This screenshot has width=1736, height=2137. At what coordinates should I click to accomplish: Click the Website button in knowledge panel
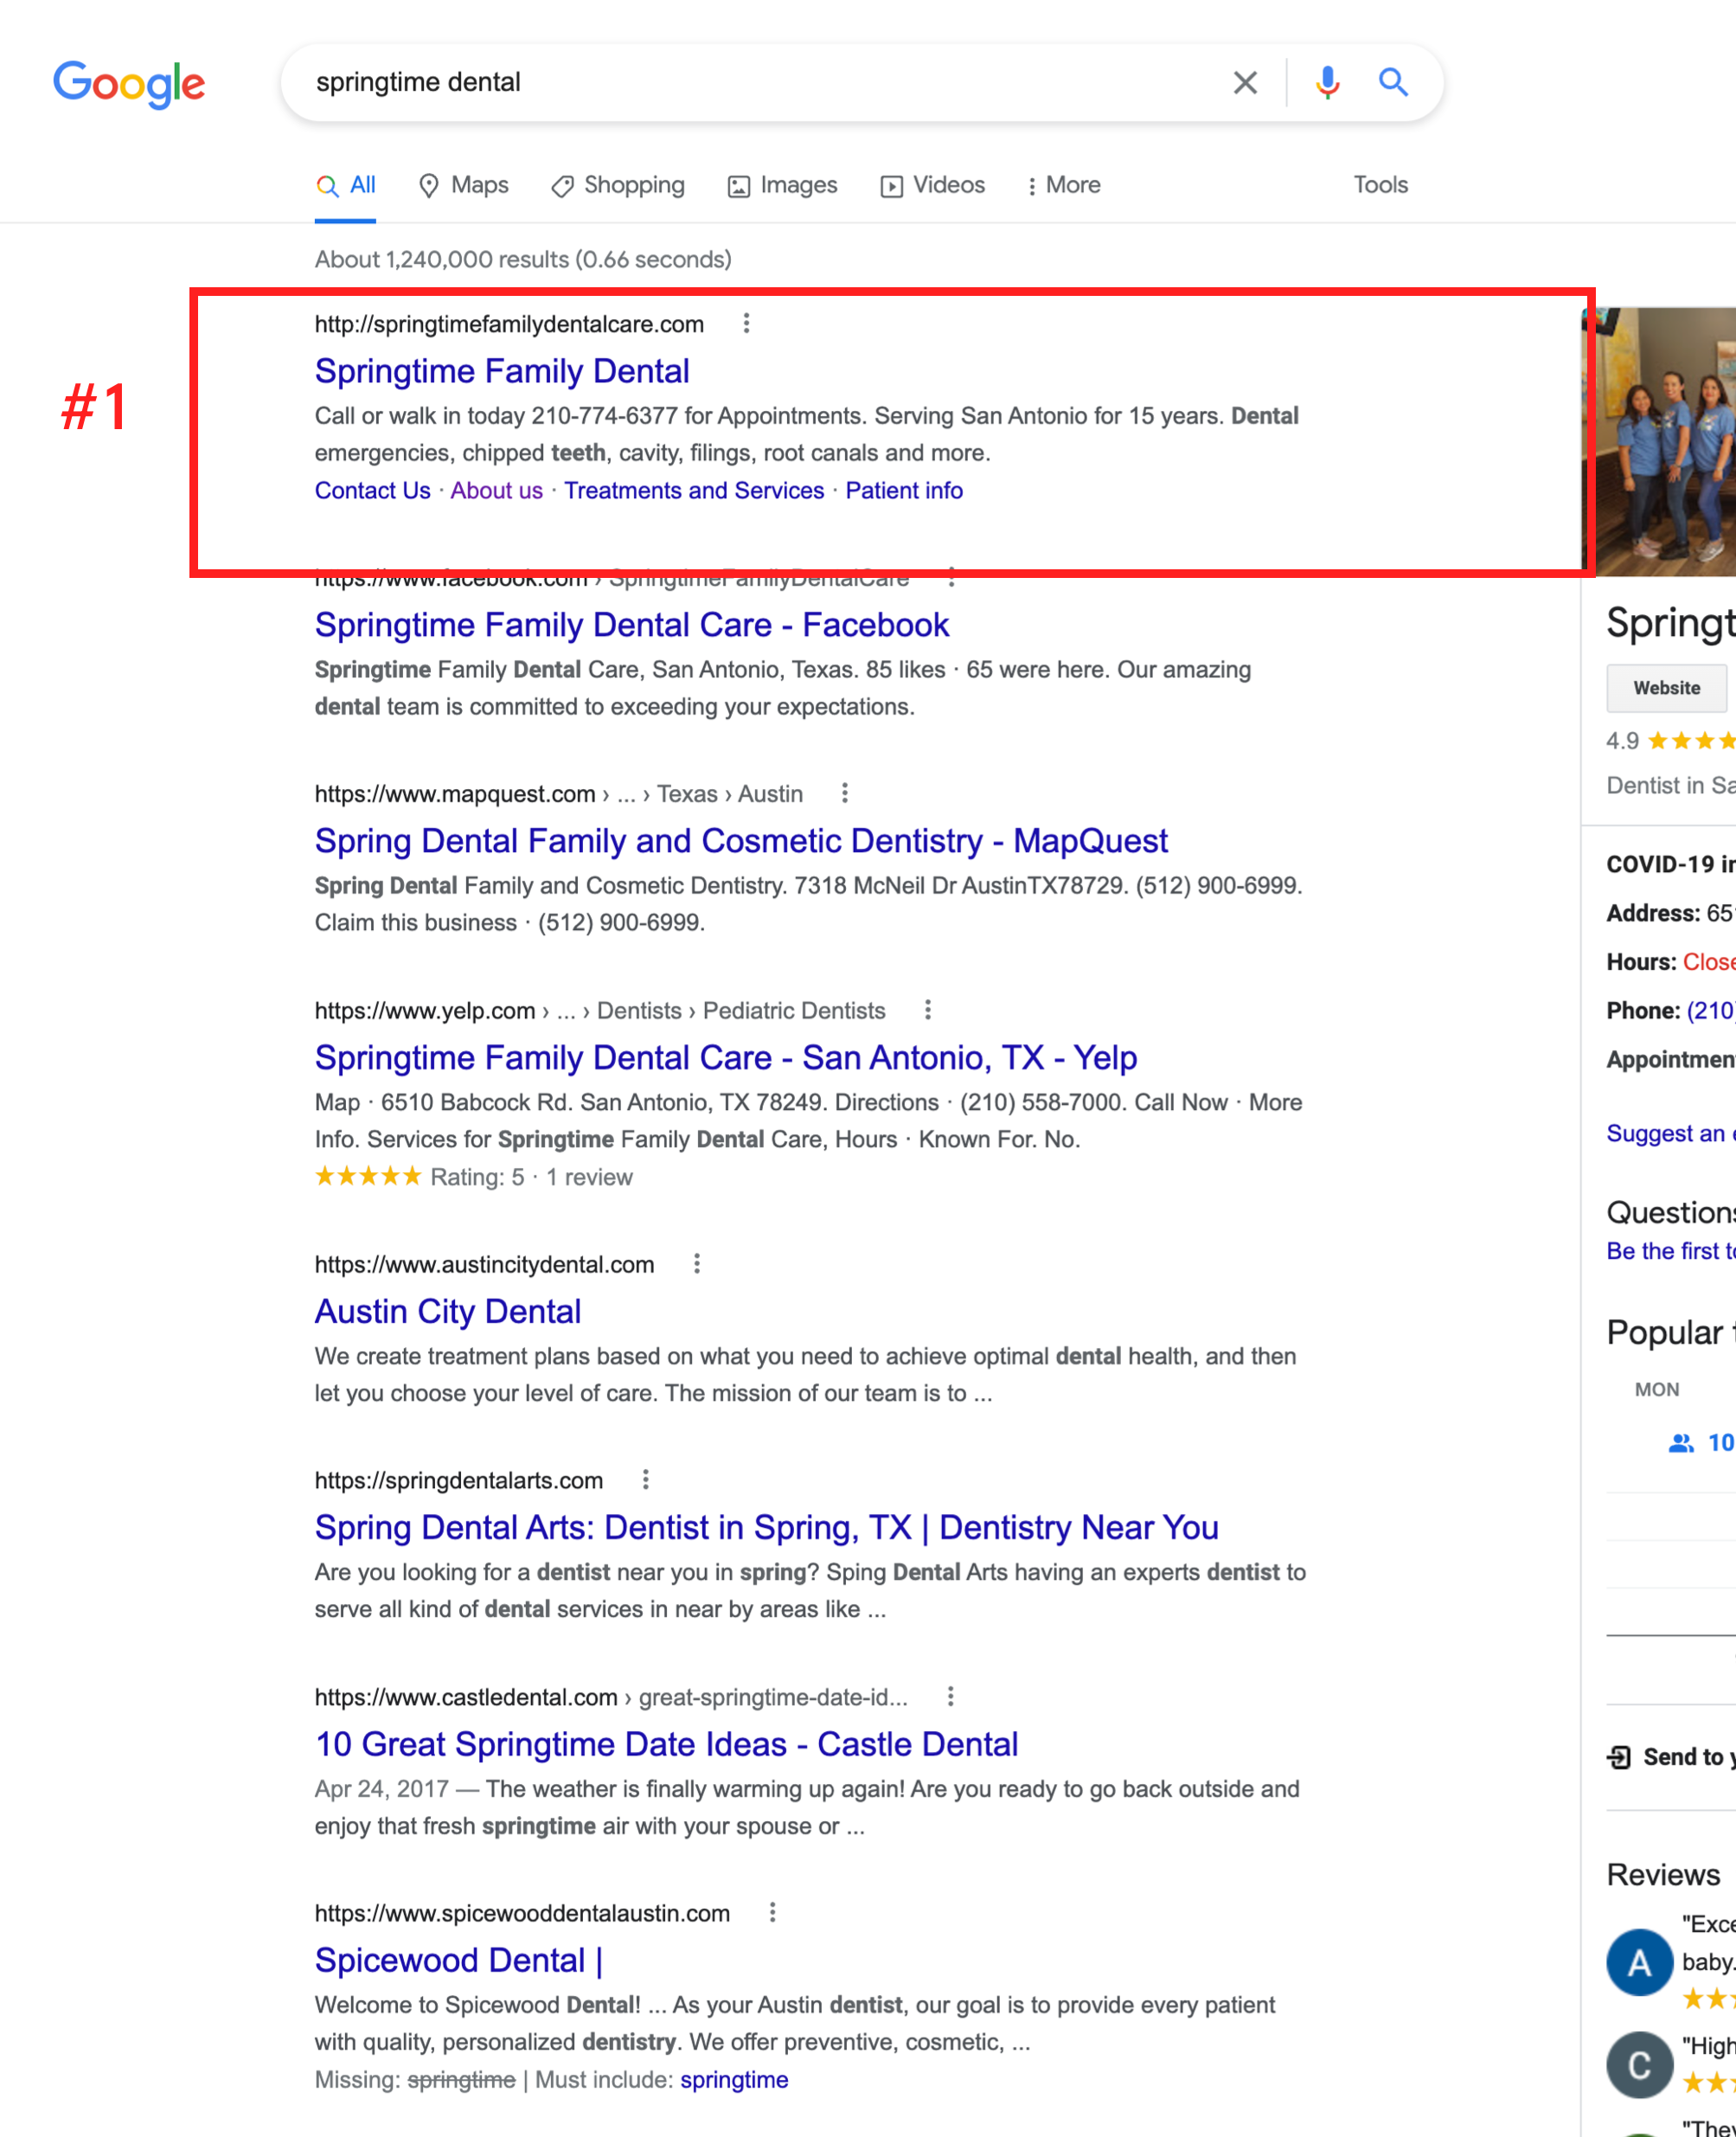(1666, 688)
